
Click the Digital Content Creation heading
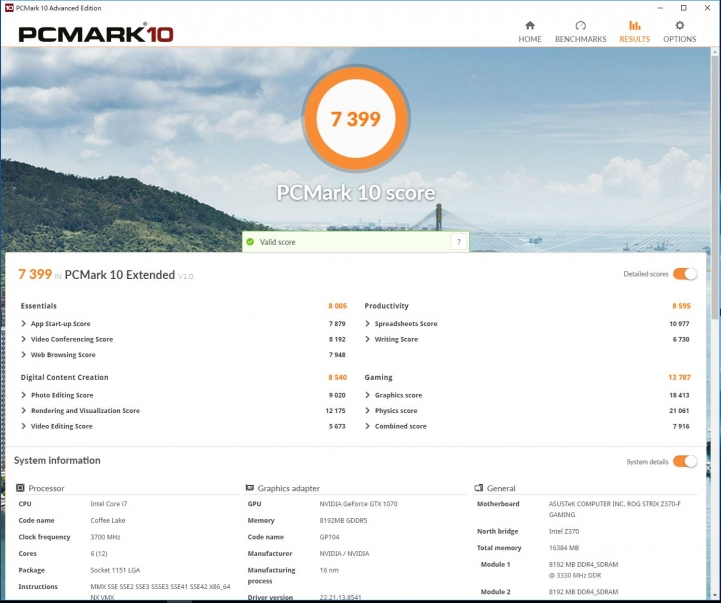click(x=64, y=377)
